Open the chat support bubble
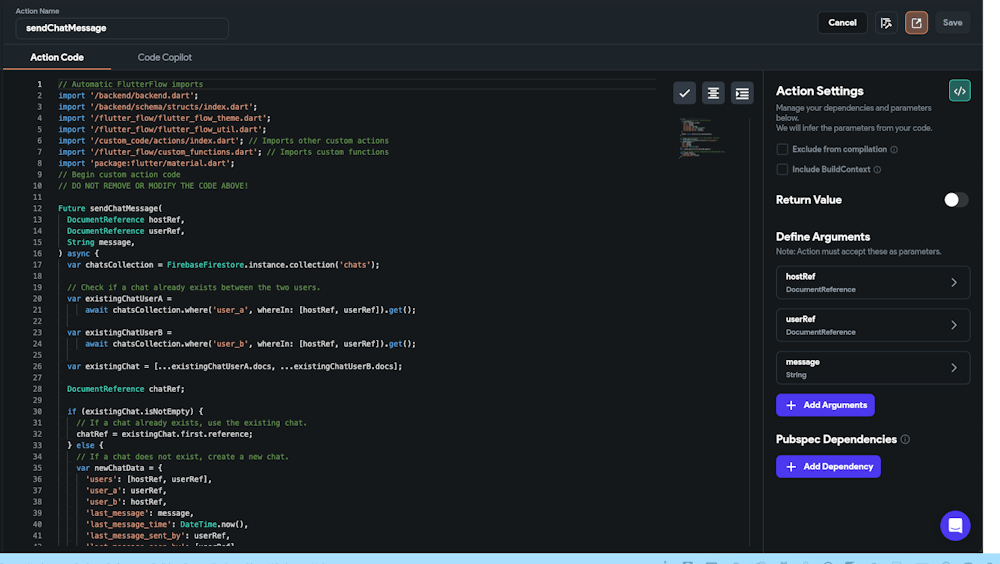Image resolution: width=1000 pixels, height=564 pixels. coord(955,525)
